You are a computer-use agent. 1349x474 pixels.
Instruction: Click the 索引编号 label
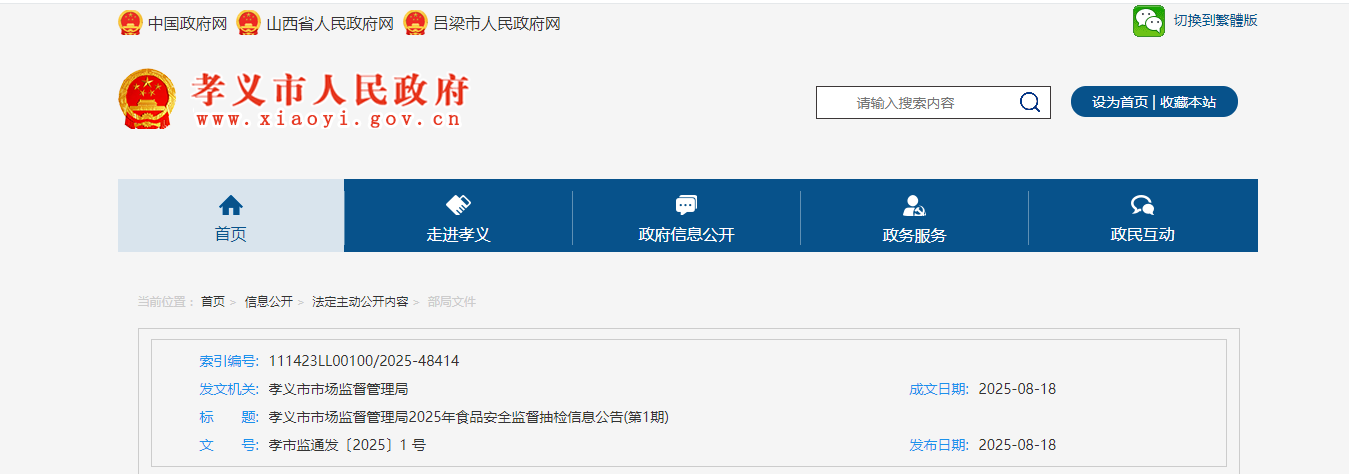point(229,361)
